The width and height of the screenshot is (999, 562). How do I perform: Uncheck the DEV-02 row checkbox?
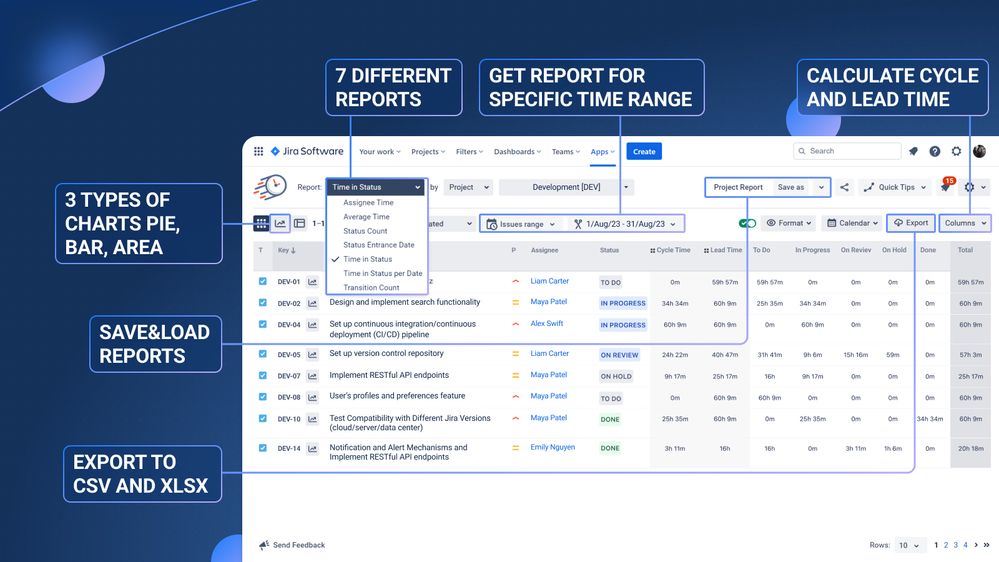(262, 303)
